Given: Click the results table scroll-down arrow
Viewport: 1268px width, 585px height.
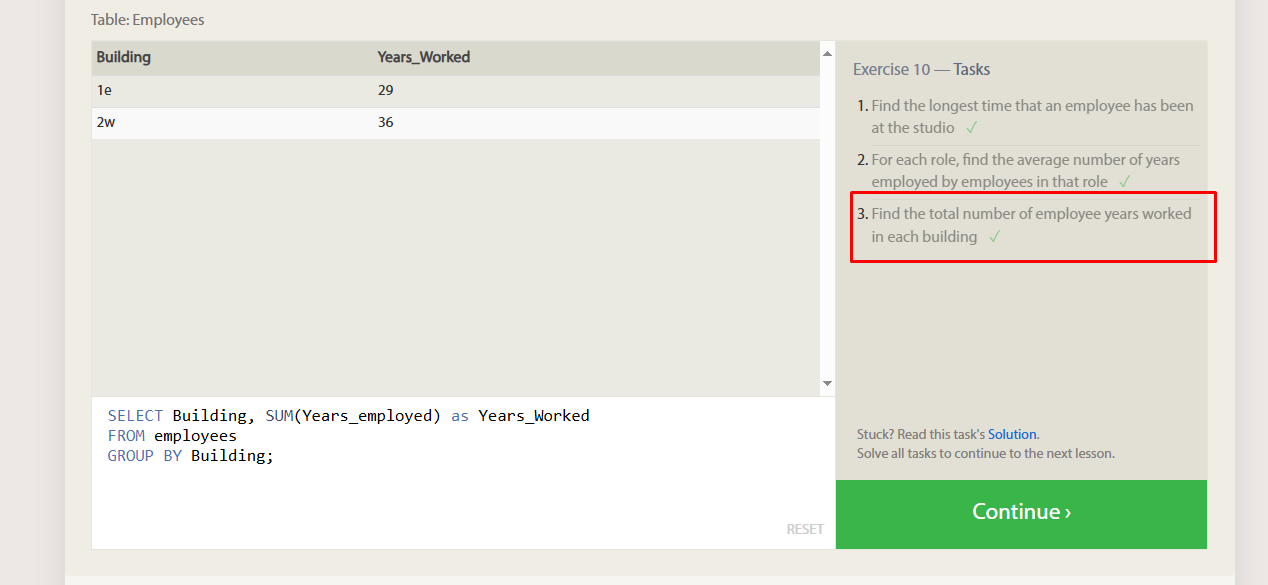Looking at the screenshot, I should [827, 383].
